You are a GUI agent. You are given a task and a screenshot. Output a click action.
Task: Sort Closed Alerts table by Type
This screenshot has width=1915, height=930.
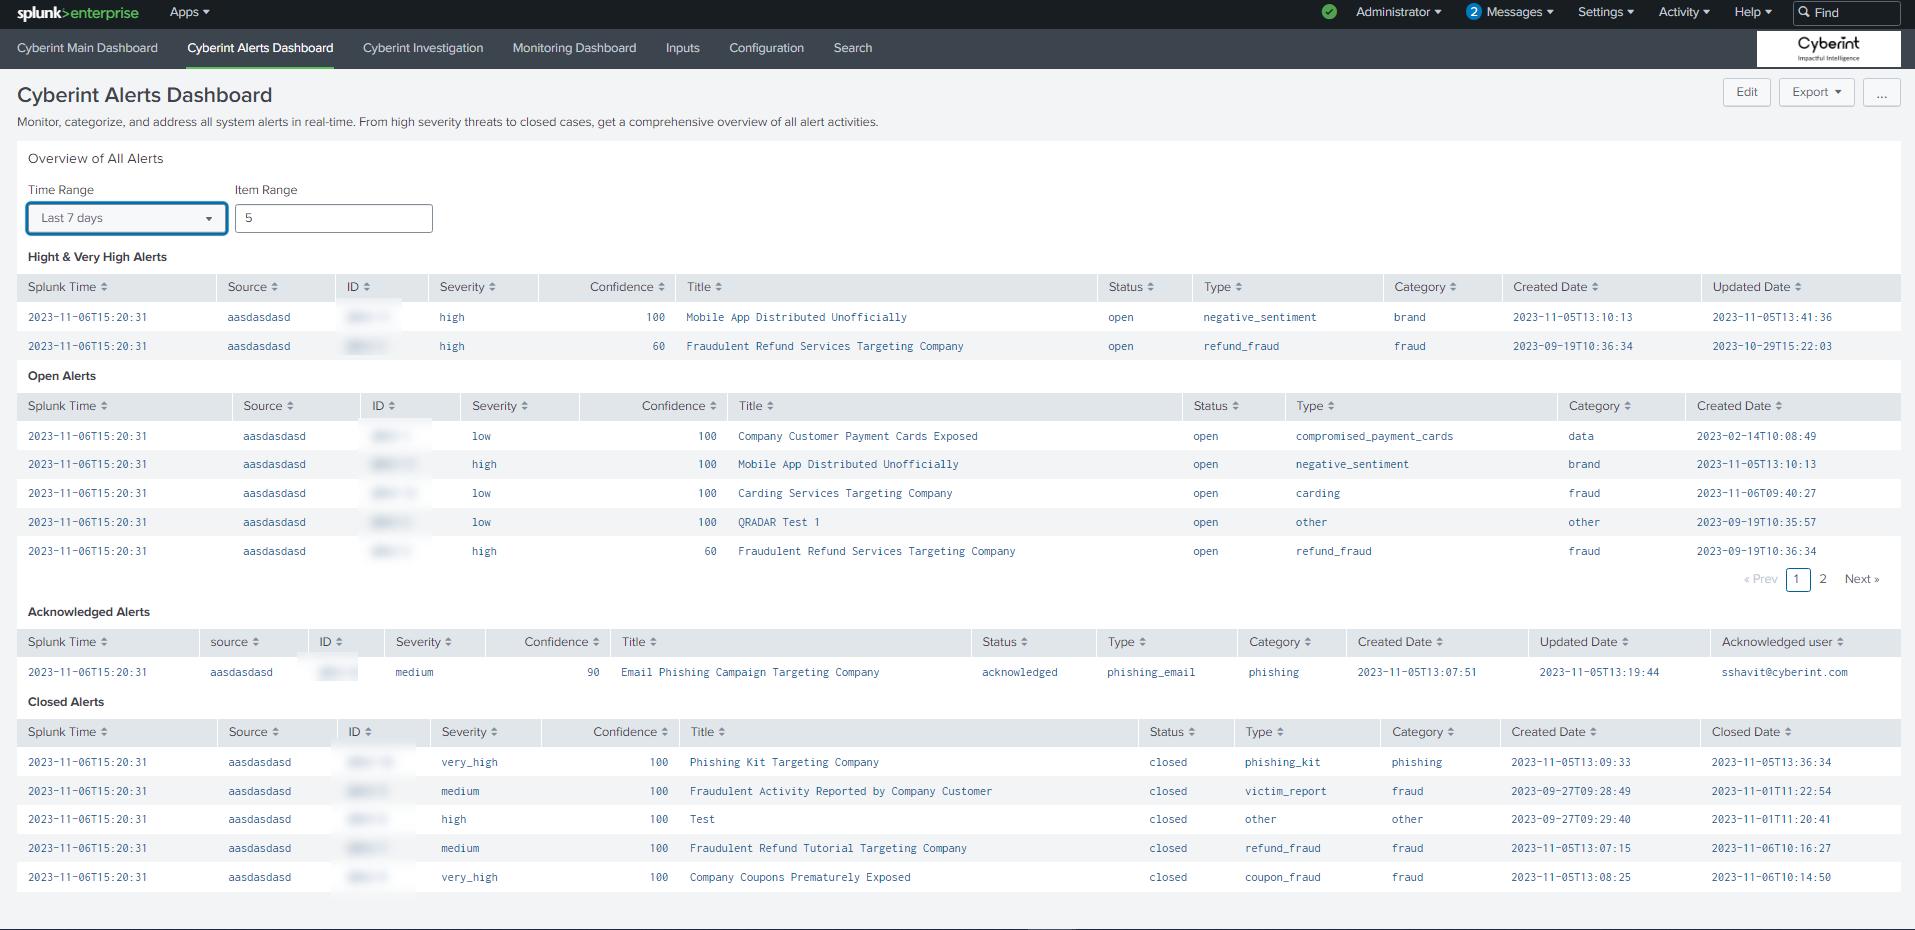coord(1264,732)
